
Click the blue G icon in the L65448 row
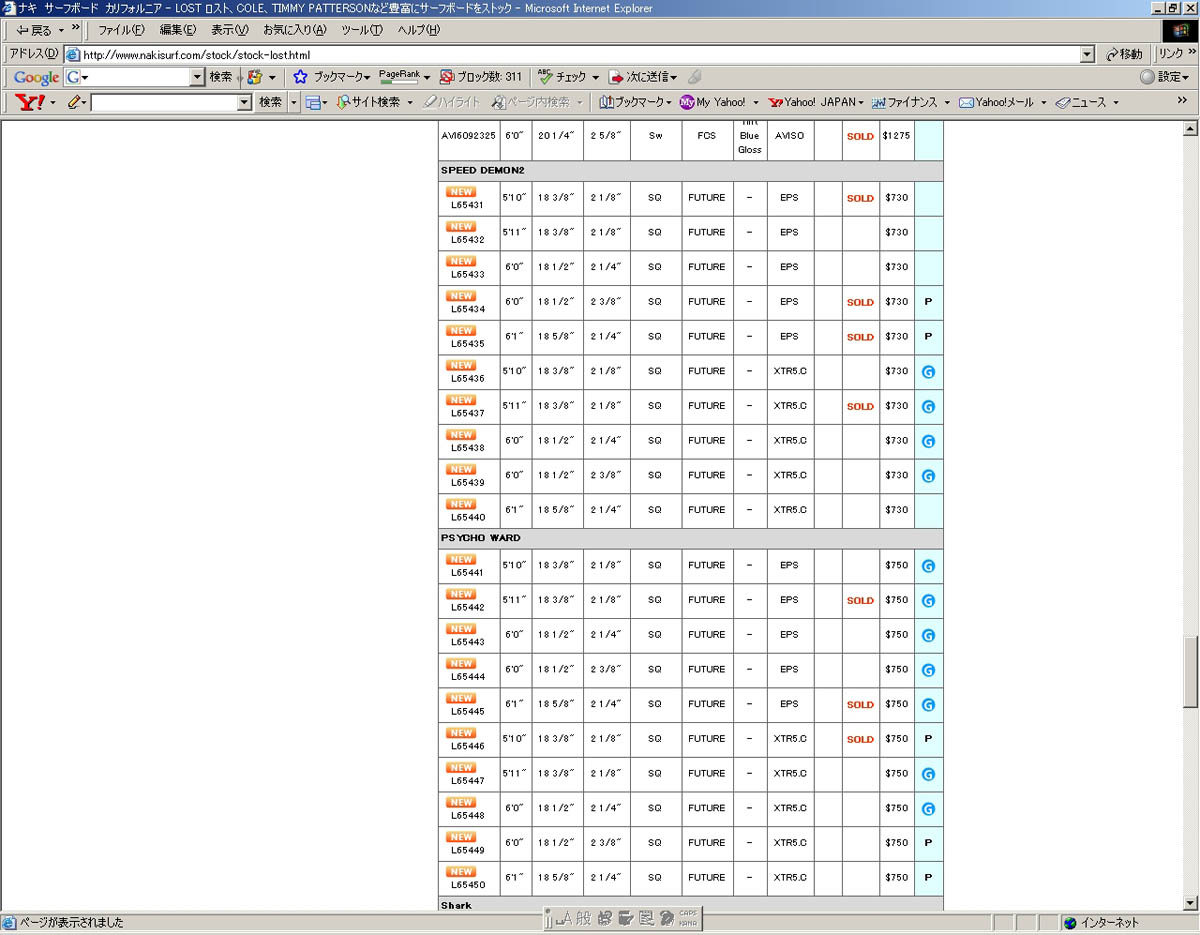tap(928, 809)
